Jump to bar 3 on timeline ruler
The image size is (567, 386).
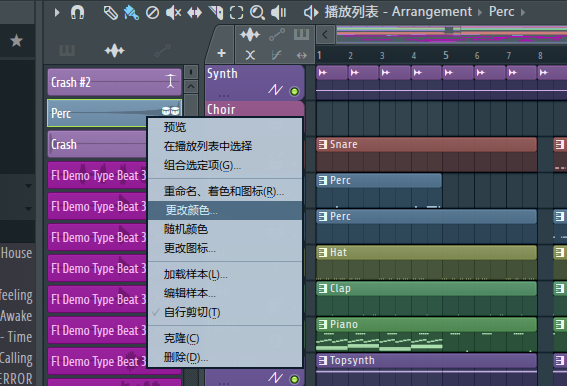382,55
